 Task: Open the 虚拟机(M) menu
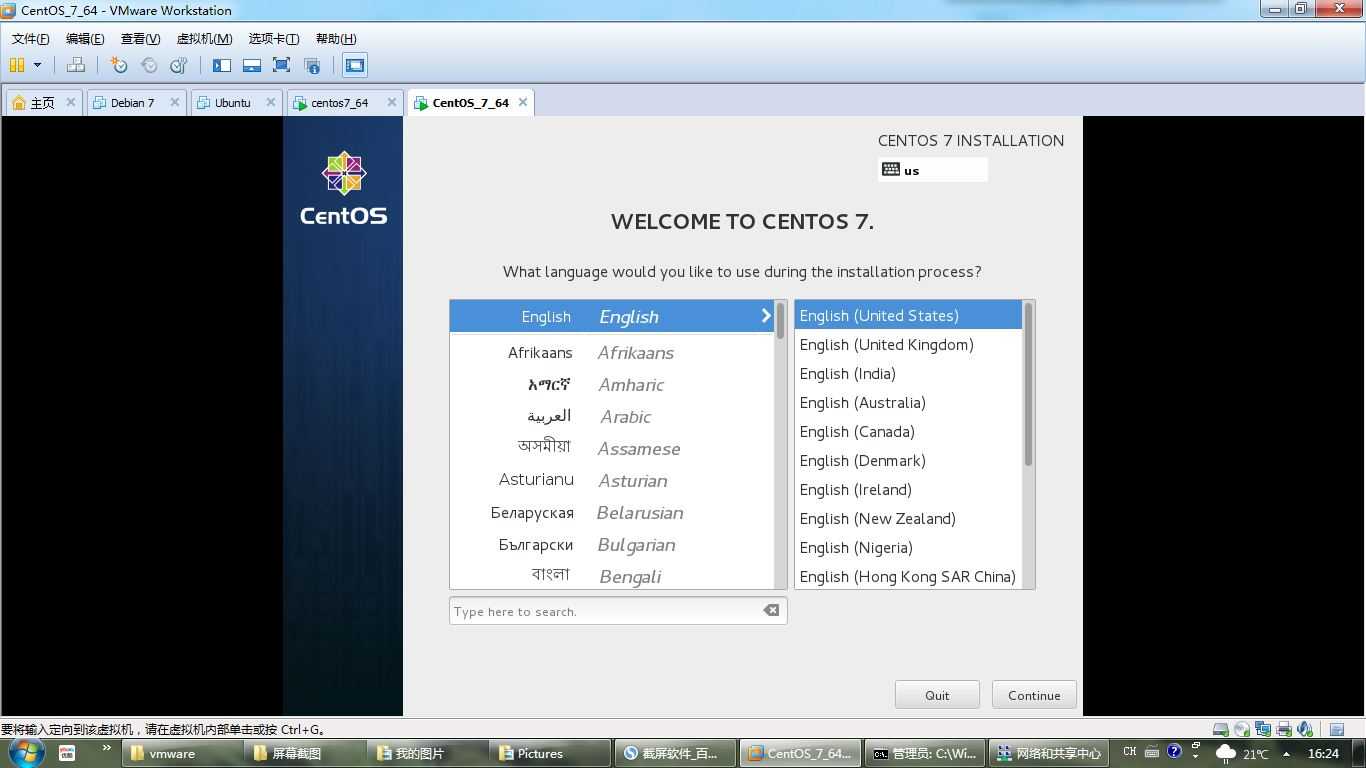click(204, 38)
